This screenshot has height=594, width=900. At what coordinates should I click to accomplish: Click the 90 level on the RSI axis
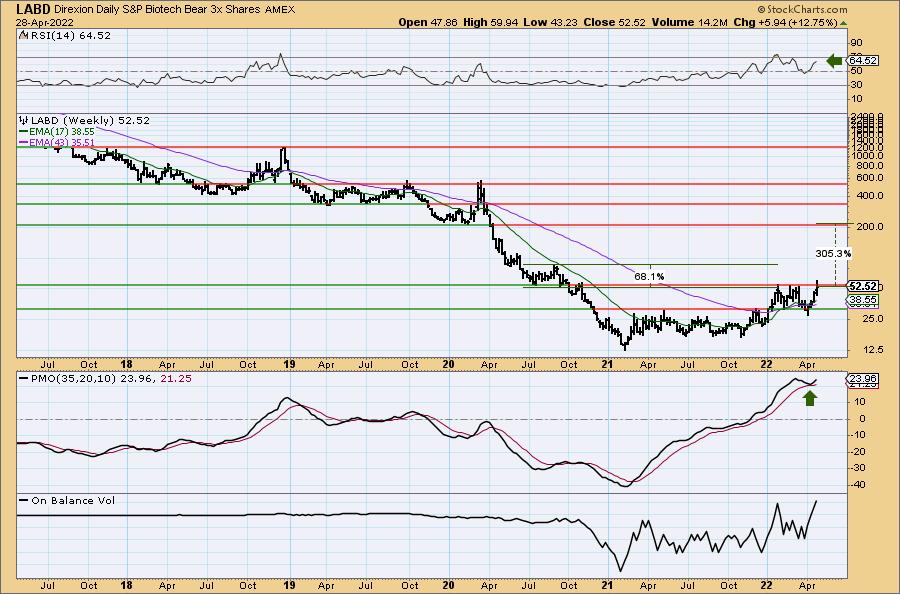tap(856, 42)
